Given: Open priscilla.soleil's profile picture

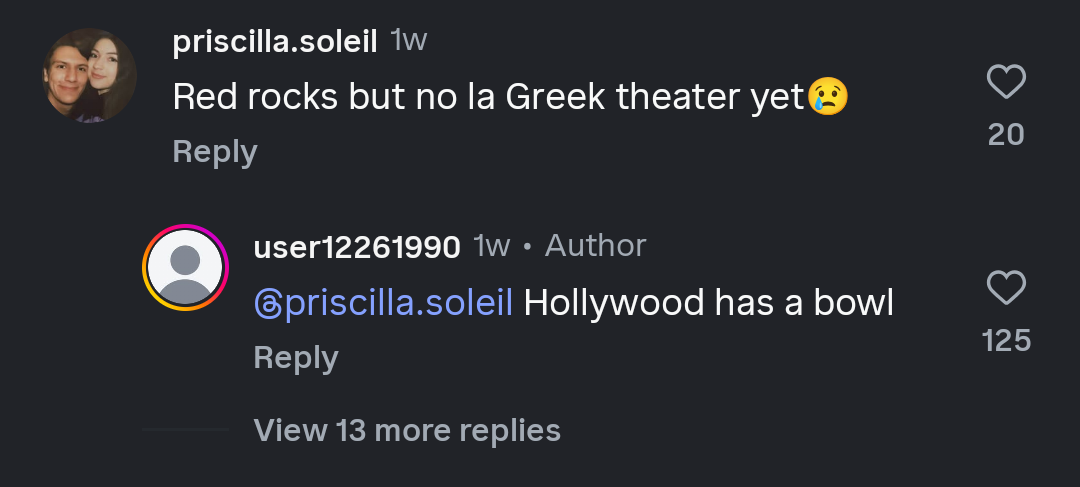Looking at the screenshot, I should click(x=90, y=75).
